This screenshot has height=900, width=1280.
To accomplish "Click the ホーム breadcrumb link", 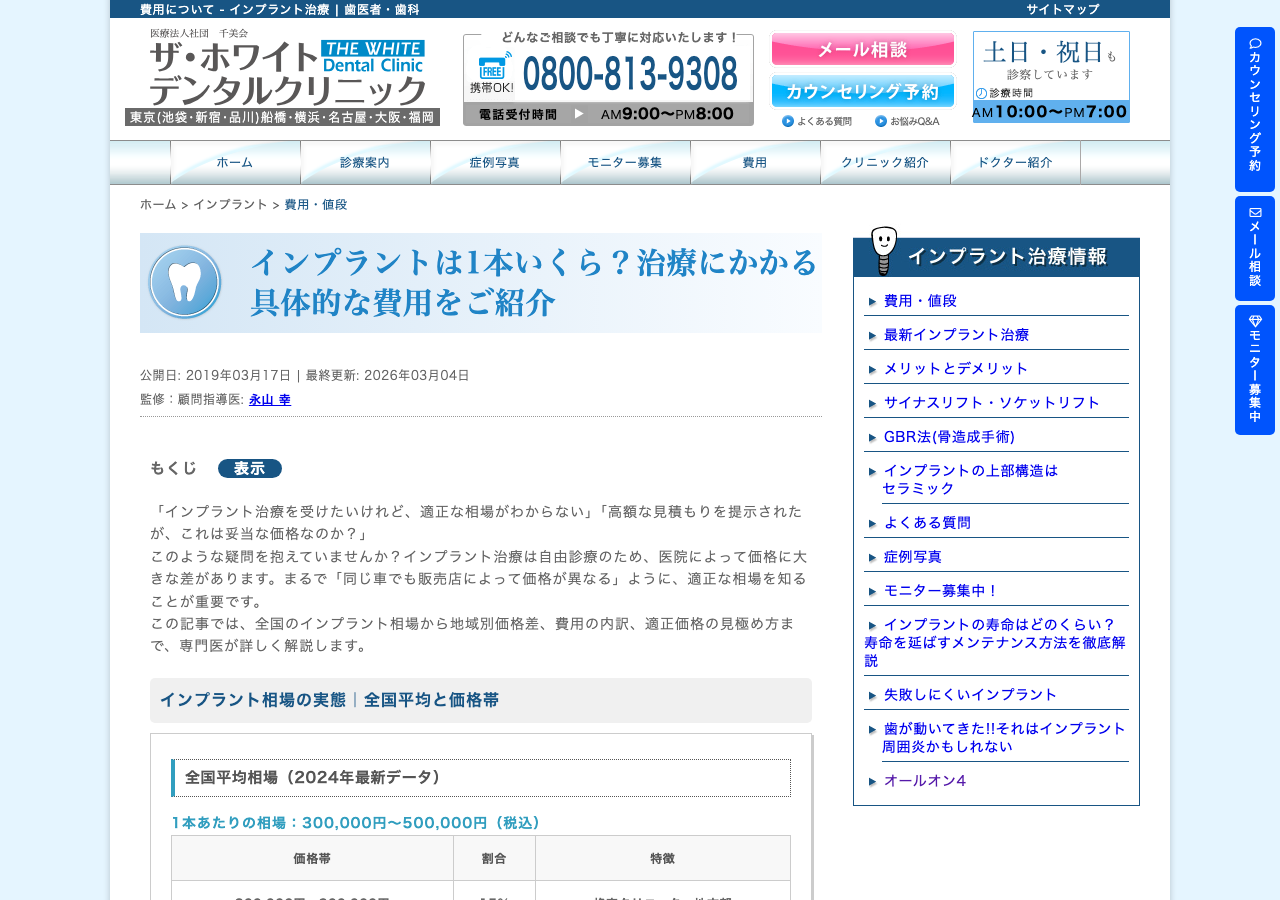I will coord(158,204).
